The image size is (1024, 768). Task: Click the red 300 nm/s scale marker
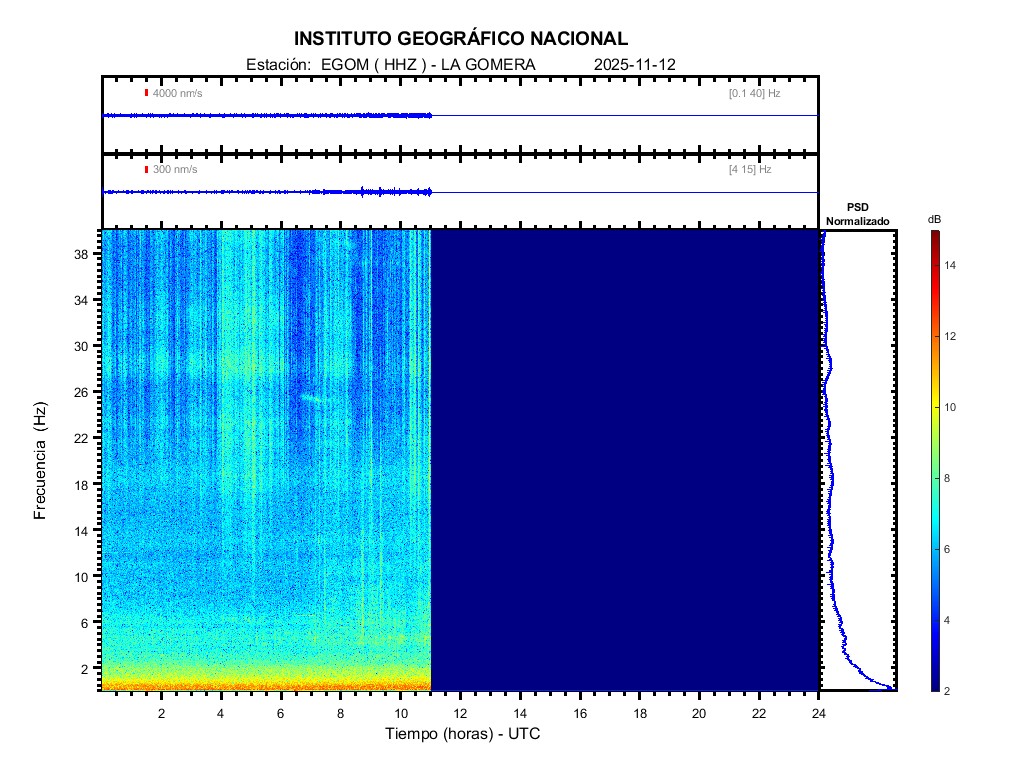147,170
